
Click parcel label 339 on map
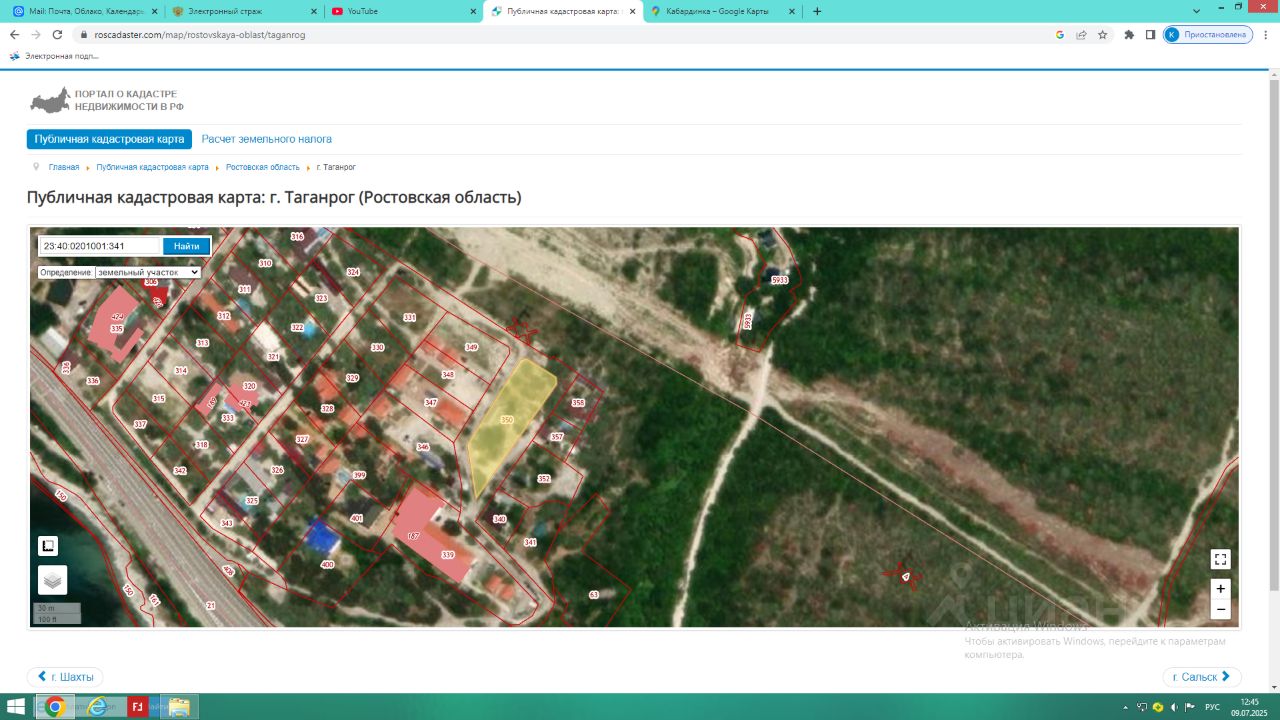448,555
